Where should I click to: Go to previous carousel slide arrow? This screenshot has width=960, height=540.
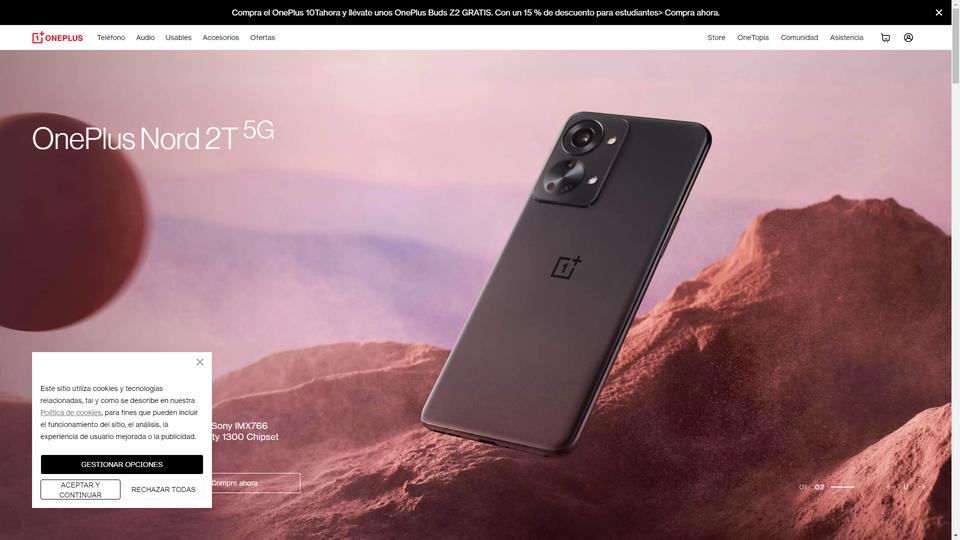pyautogui.click(x=891, y=487)
